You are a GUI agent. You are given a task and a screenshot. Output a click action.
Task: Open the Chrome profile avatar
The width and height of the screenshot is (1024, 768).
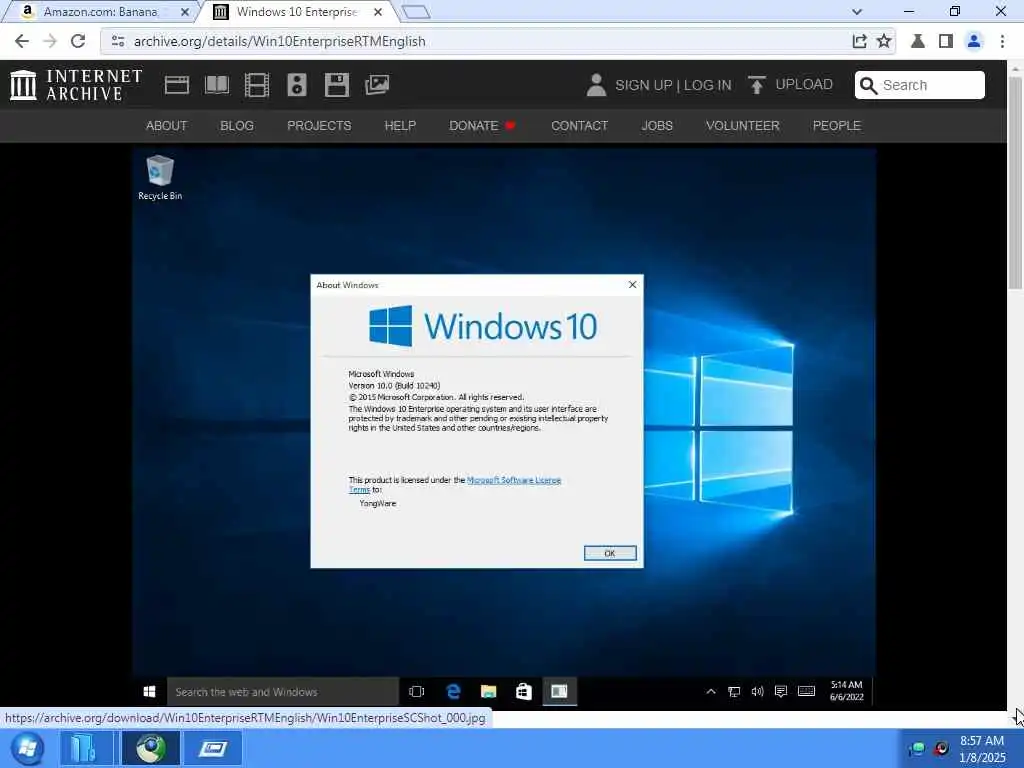tap(974, 41)
